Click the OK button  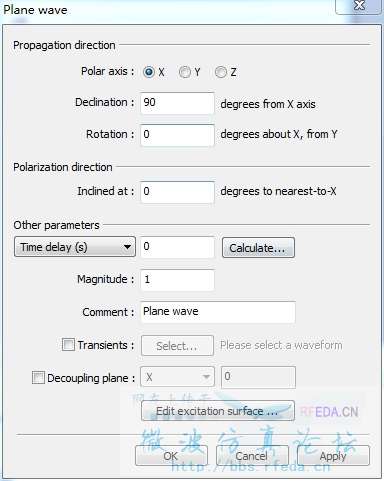point(171,456)
